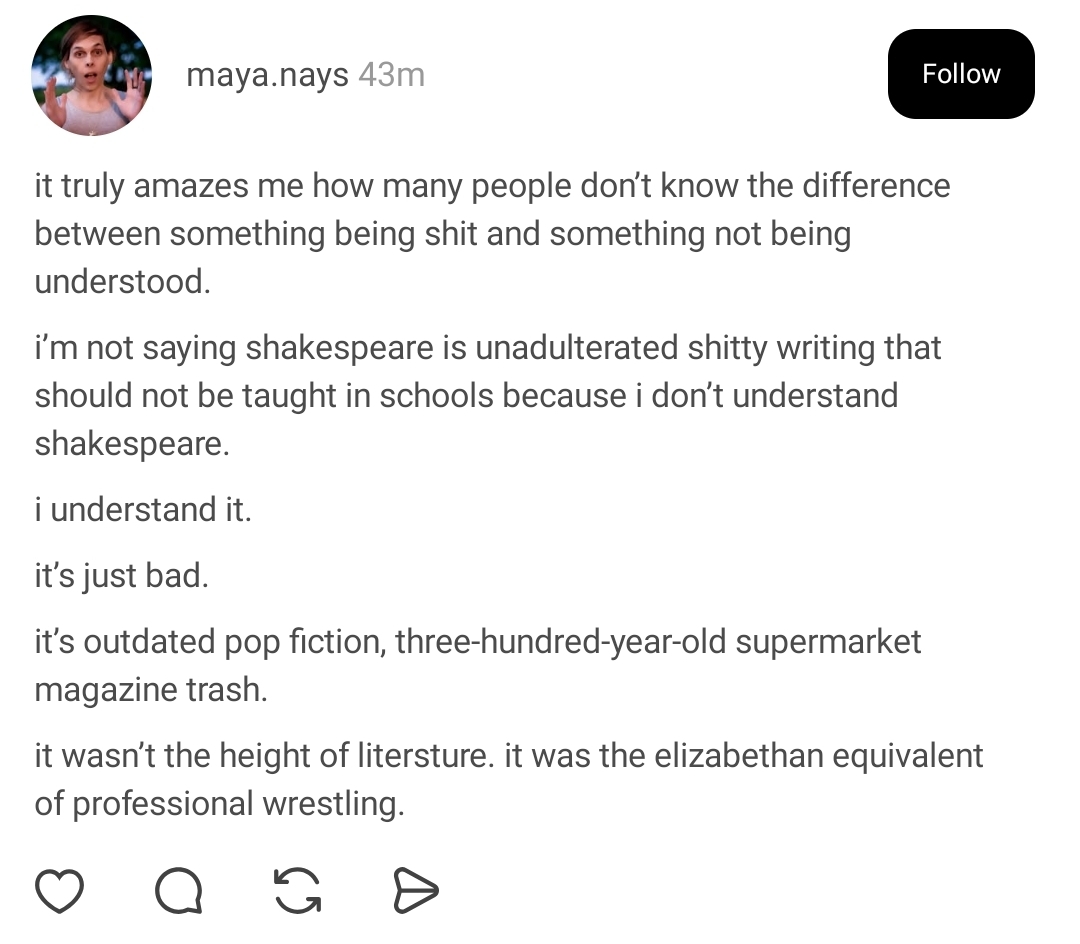Click the word "supermarket" in the post
Screen dimensions: 1080x944
point(828,641)
